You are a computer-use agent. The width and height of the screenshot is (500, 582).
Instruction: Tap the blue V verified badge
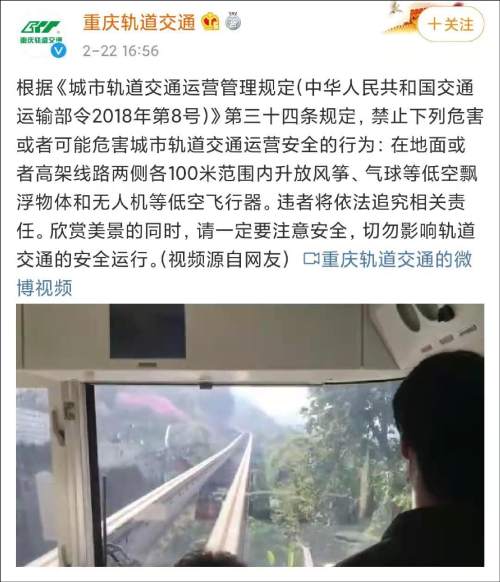point(58,50)
